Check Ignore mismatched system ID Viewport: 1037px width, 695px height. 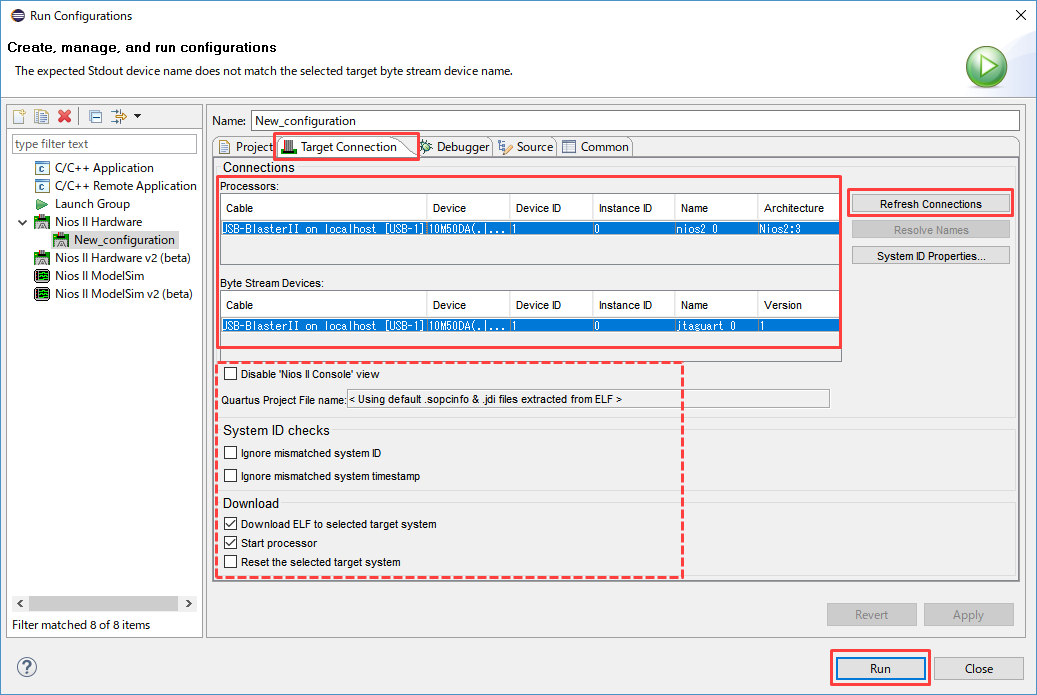[231, 453]
